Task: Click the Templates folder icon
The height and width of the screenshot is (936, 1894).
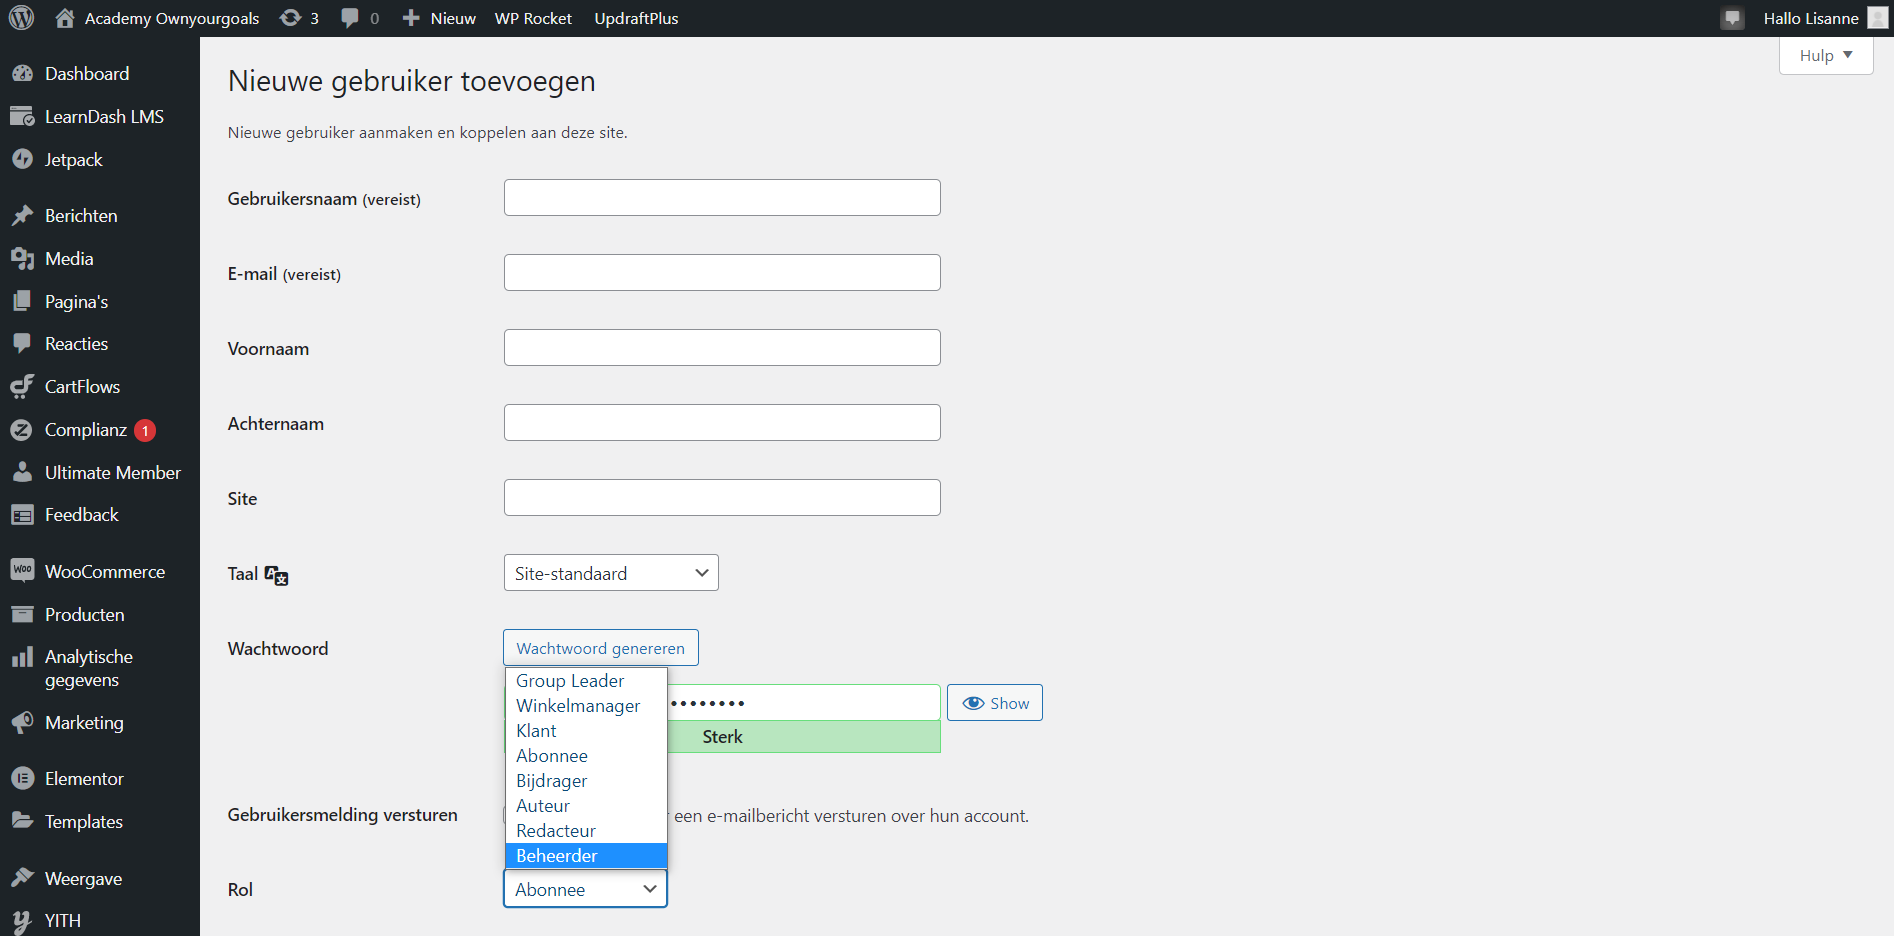Action: coord(22,821)
